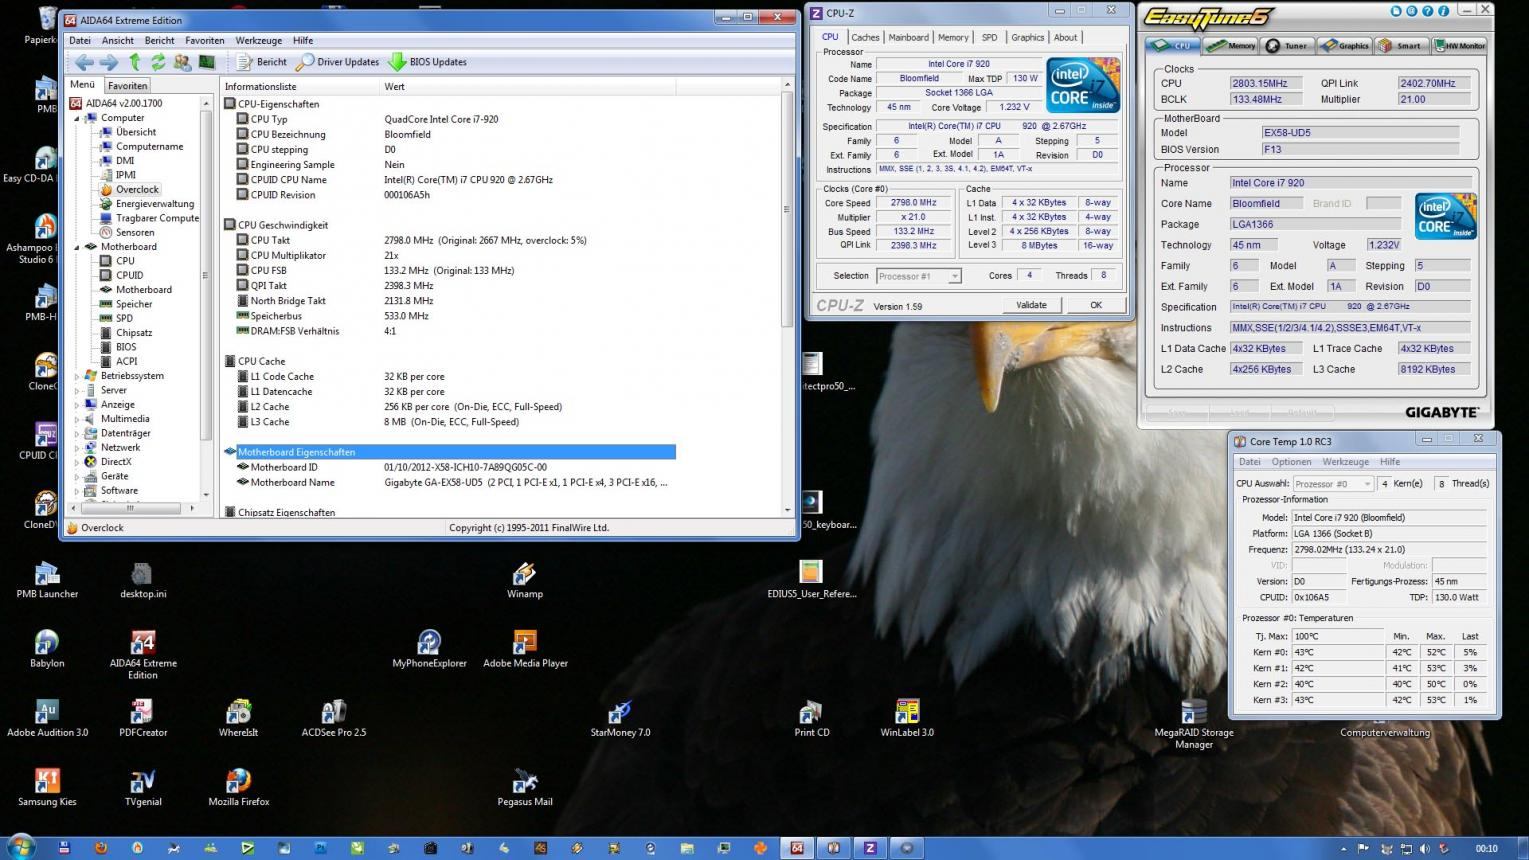Open Werkzeuge menu in Core Temp
This screenshot has width=1529, height=860.
[x=1345, y=462]
